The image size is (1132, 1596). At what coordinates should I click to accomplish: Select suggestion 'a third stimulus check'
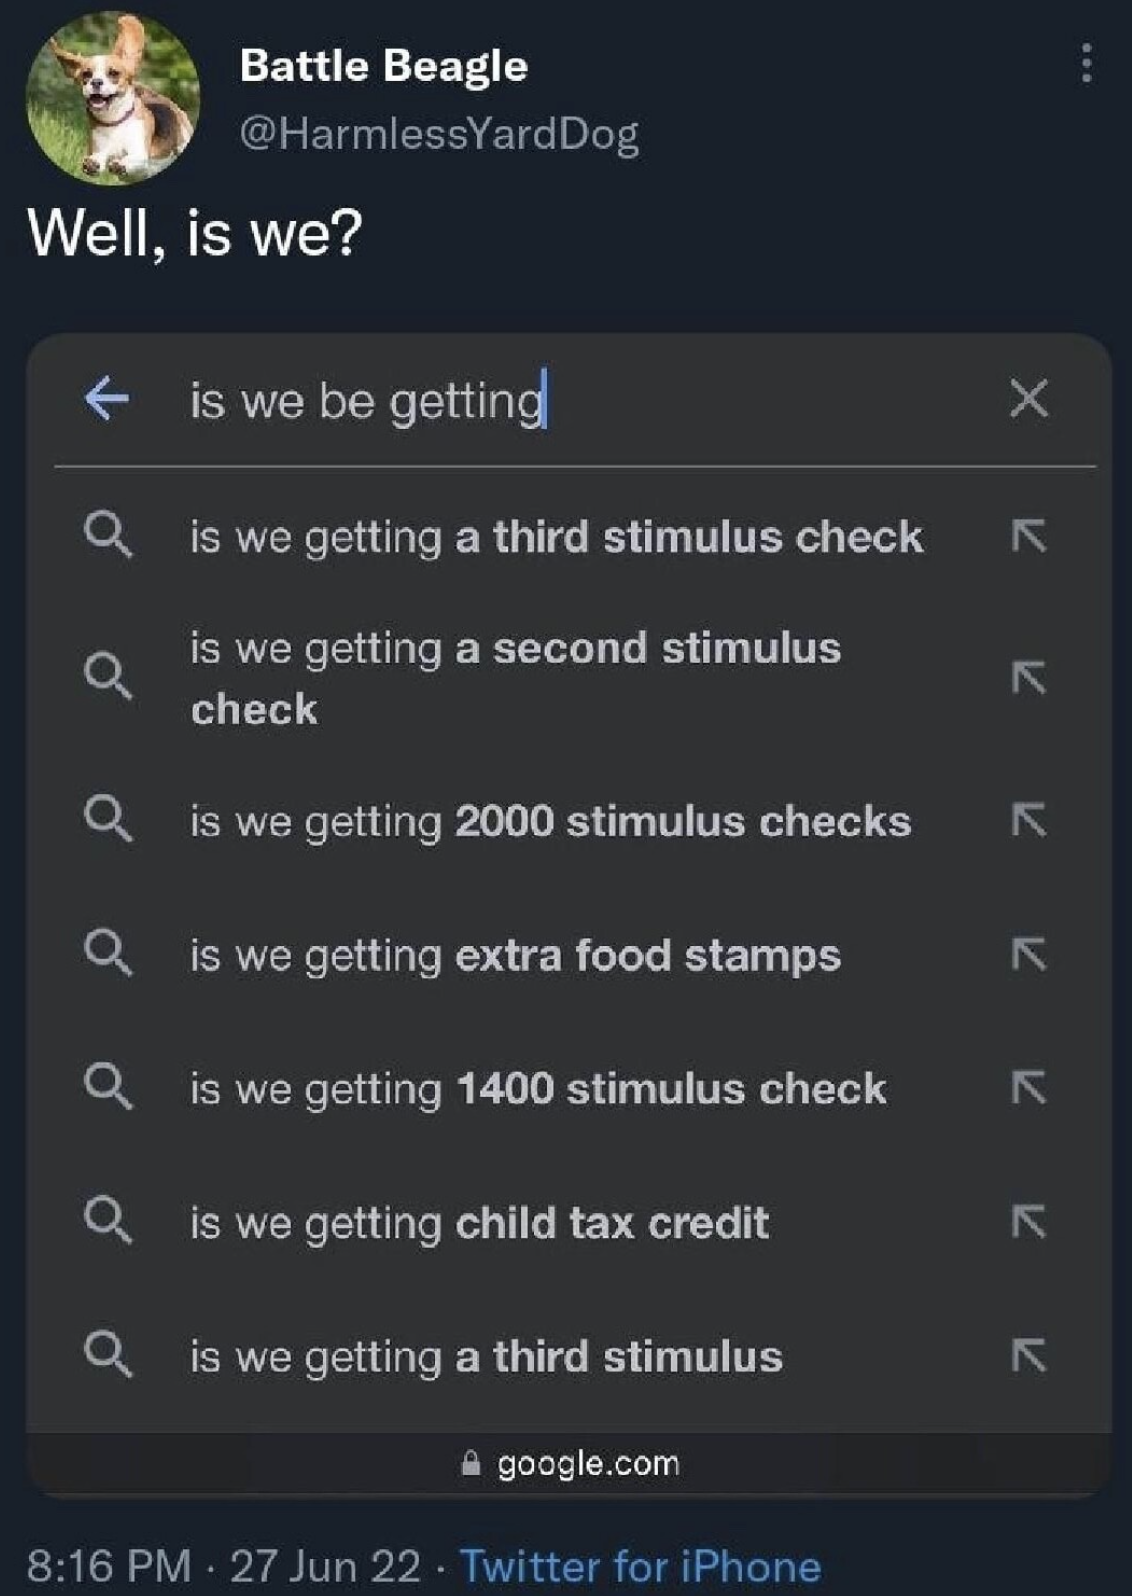tap(556, 537)
